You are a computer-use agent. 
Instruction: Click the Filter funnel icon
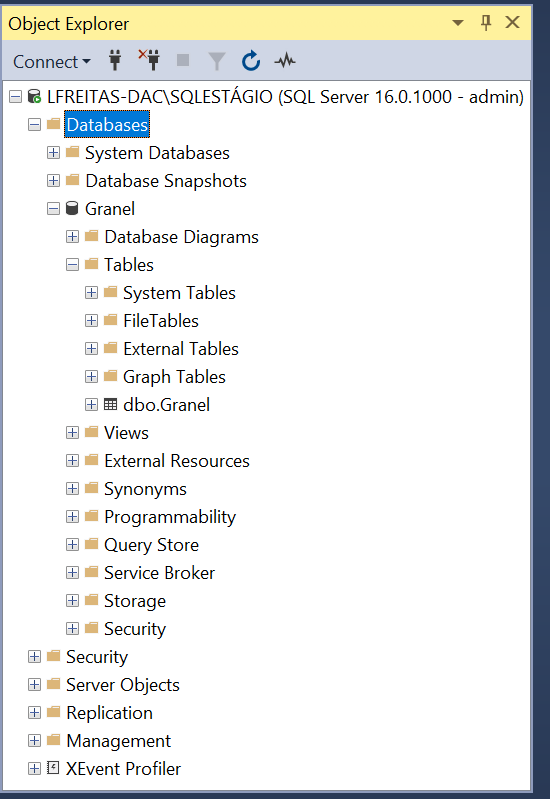(x=217, y=61)
